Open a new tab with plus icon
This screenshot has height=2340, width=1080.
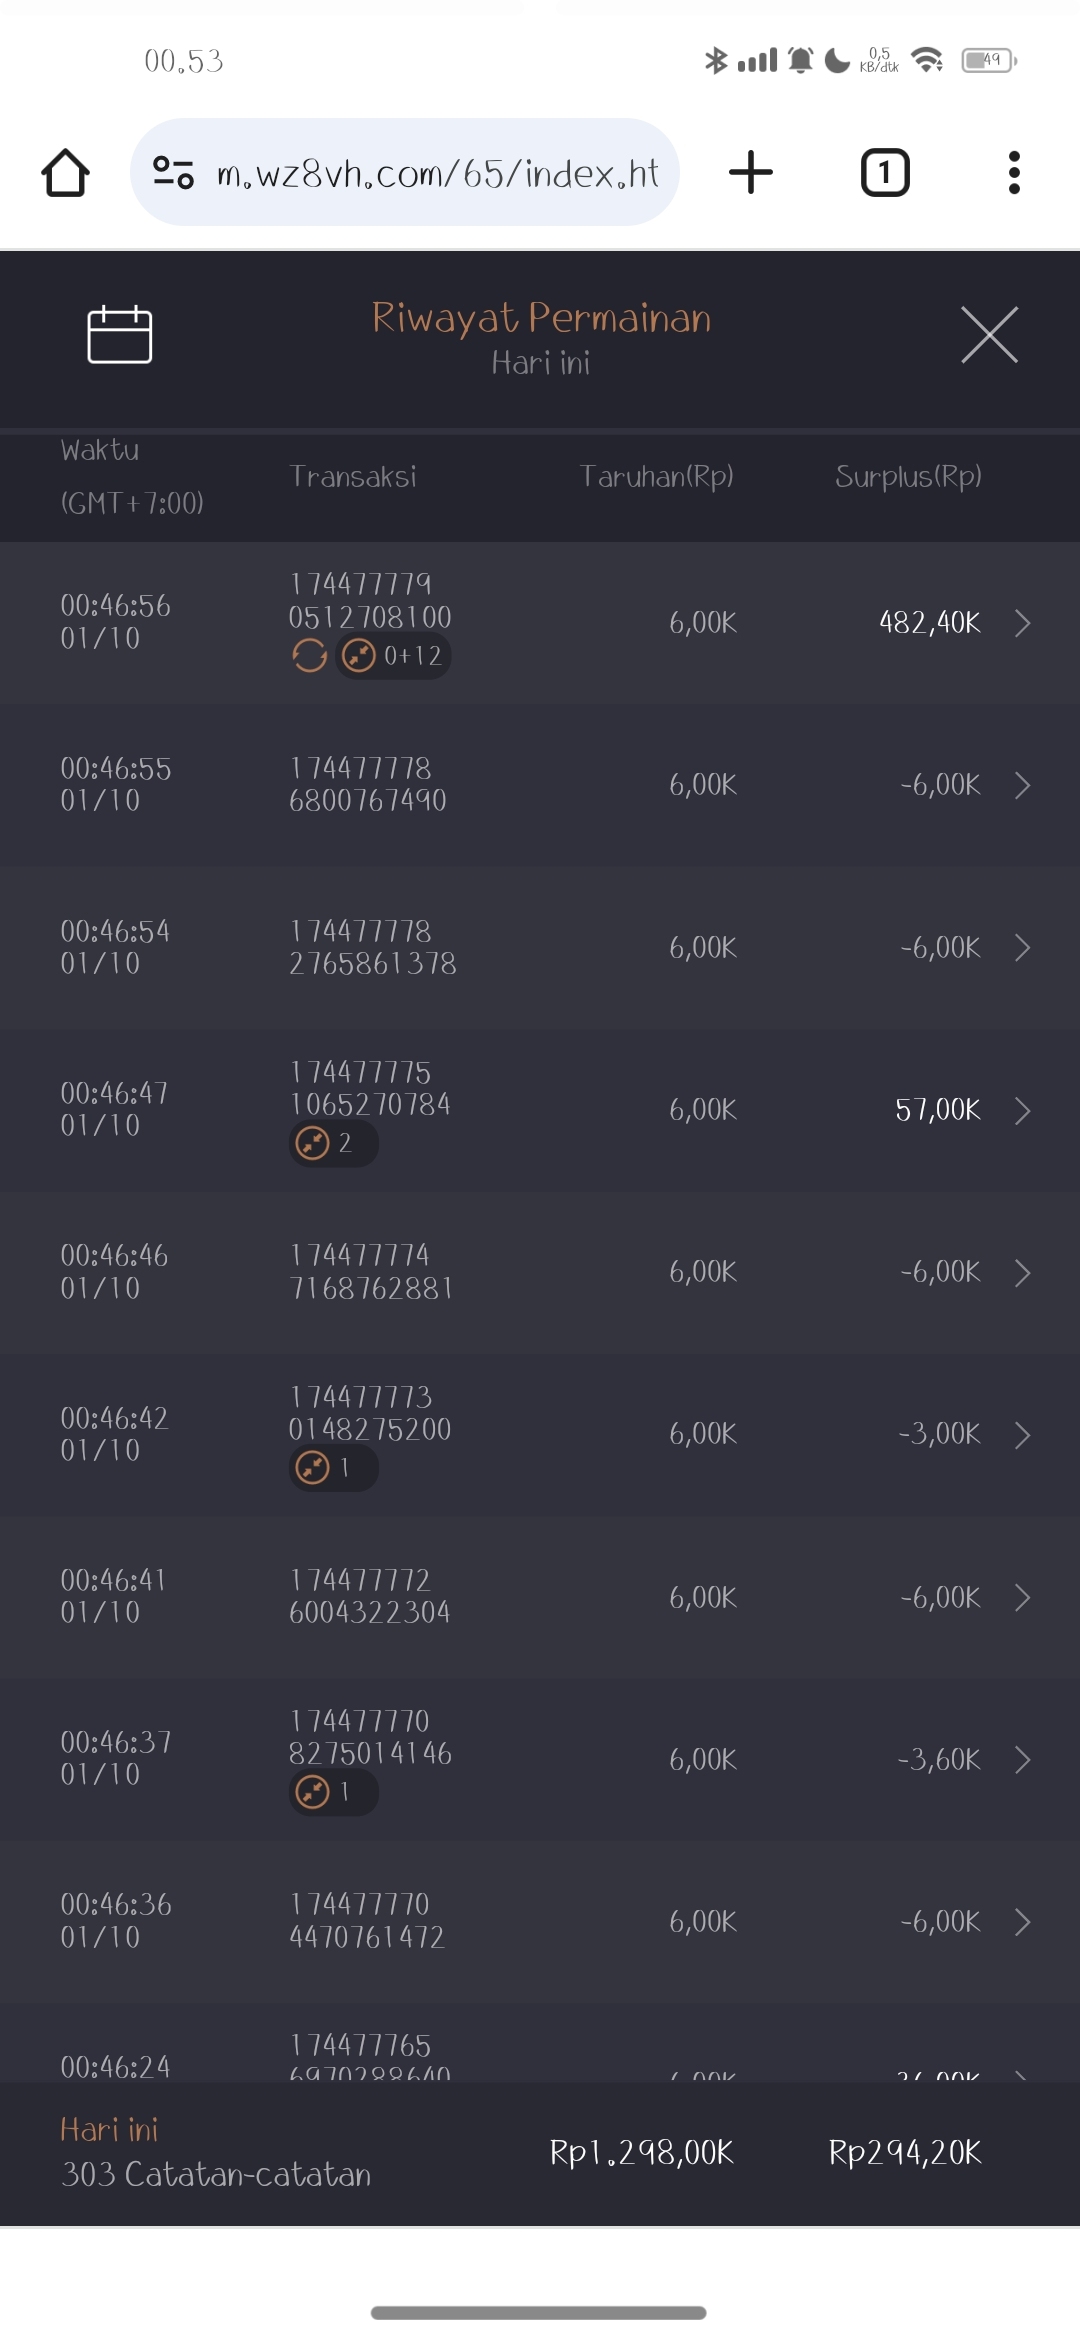[751, 173]
